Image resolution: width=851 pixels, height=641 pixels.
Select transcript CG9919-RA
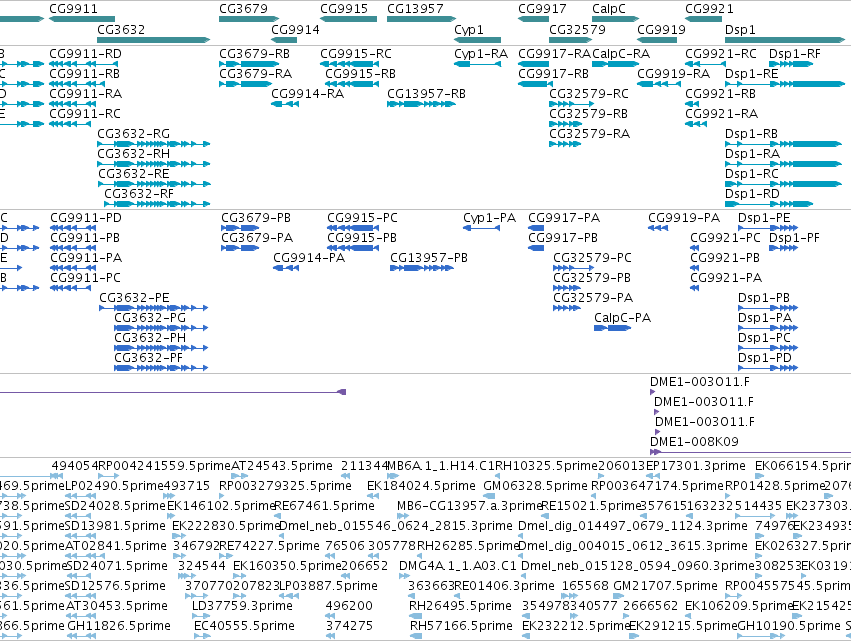[659, 84]
